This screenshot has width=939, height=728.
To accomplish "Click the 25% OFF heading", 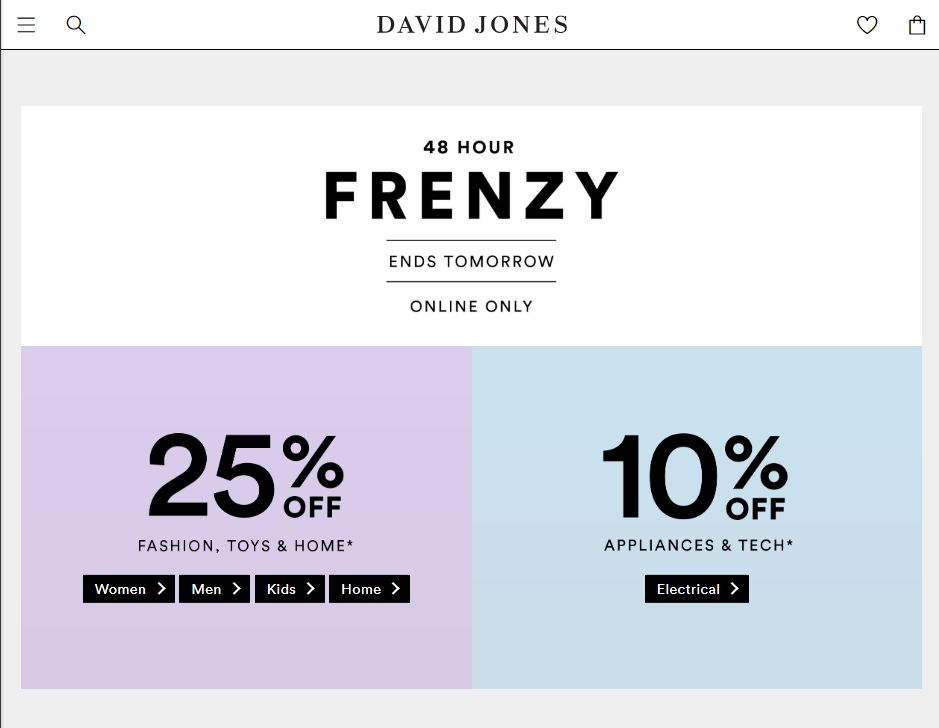I will point(246,477).
